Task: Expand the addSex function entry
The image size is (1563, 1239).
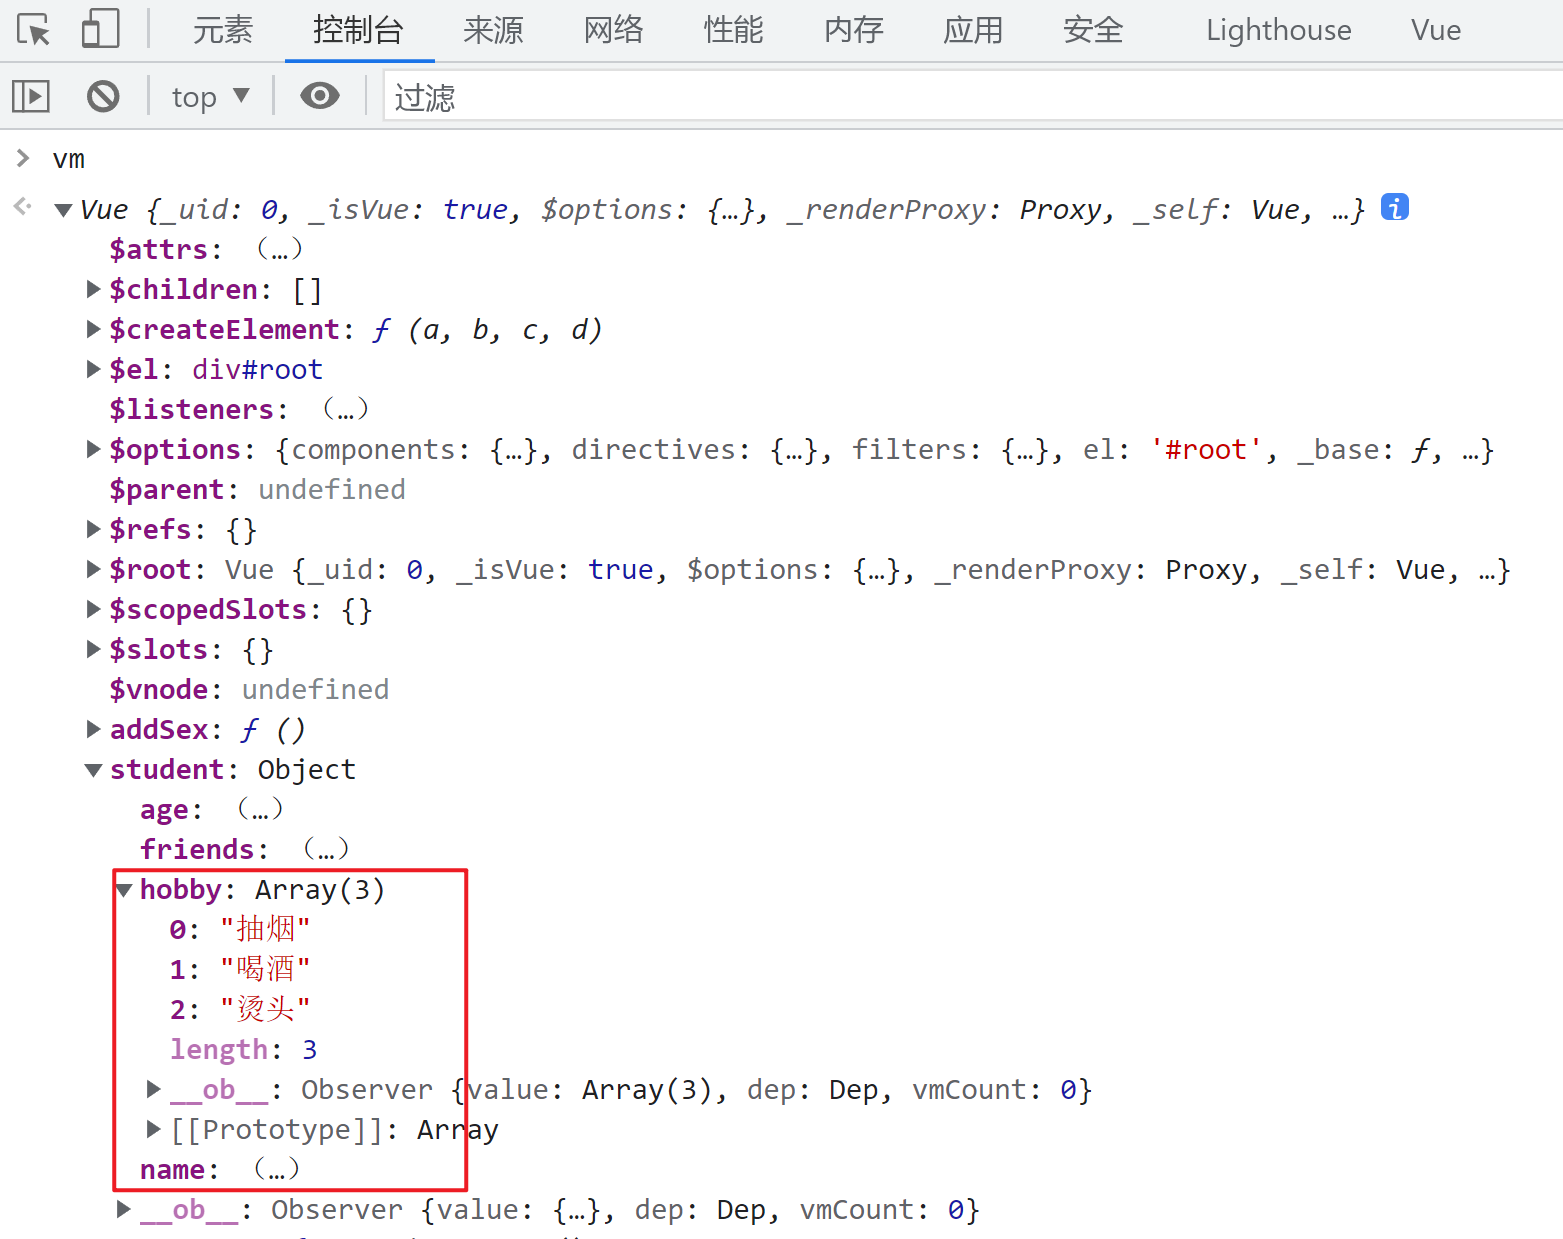Action: point(94,729)
